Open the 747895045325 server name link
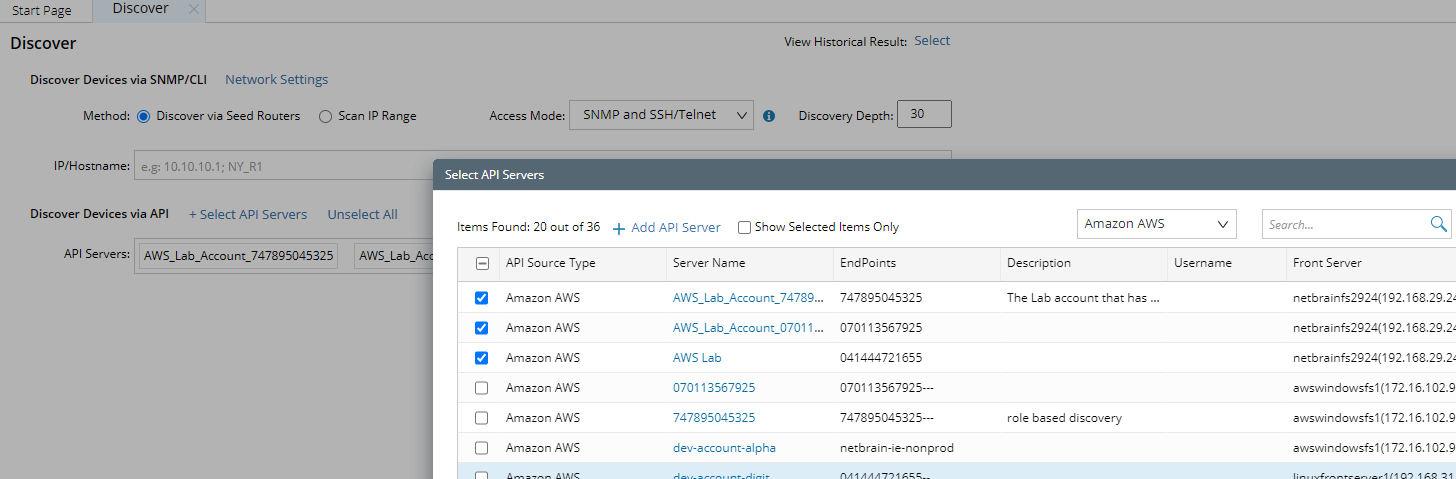 point(714,417)
